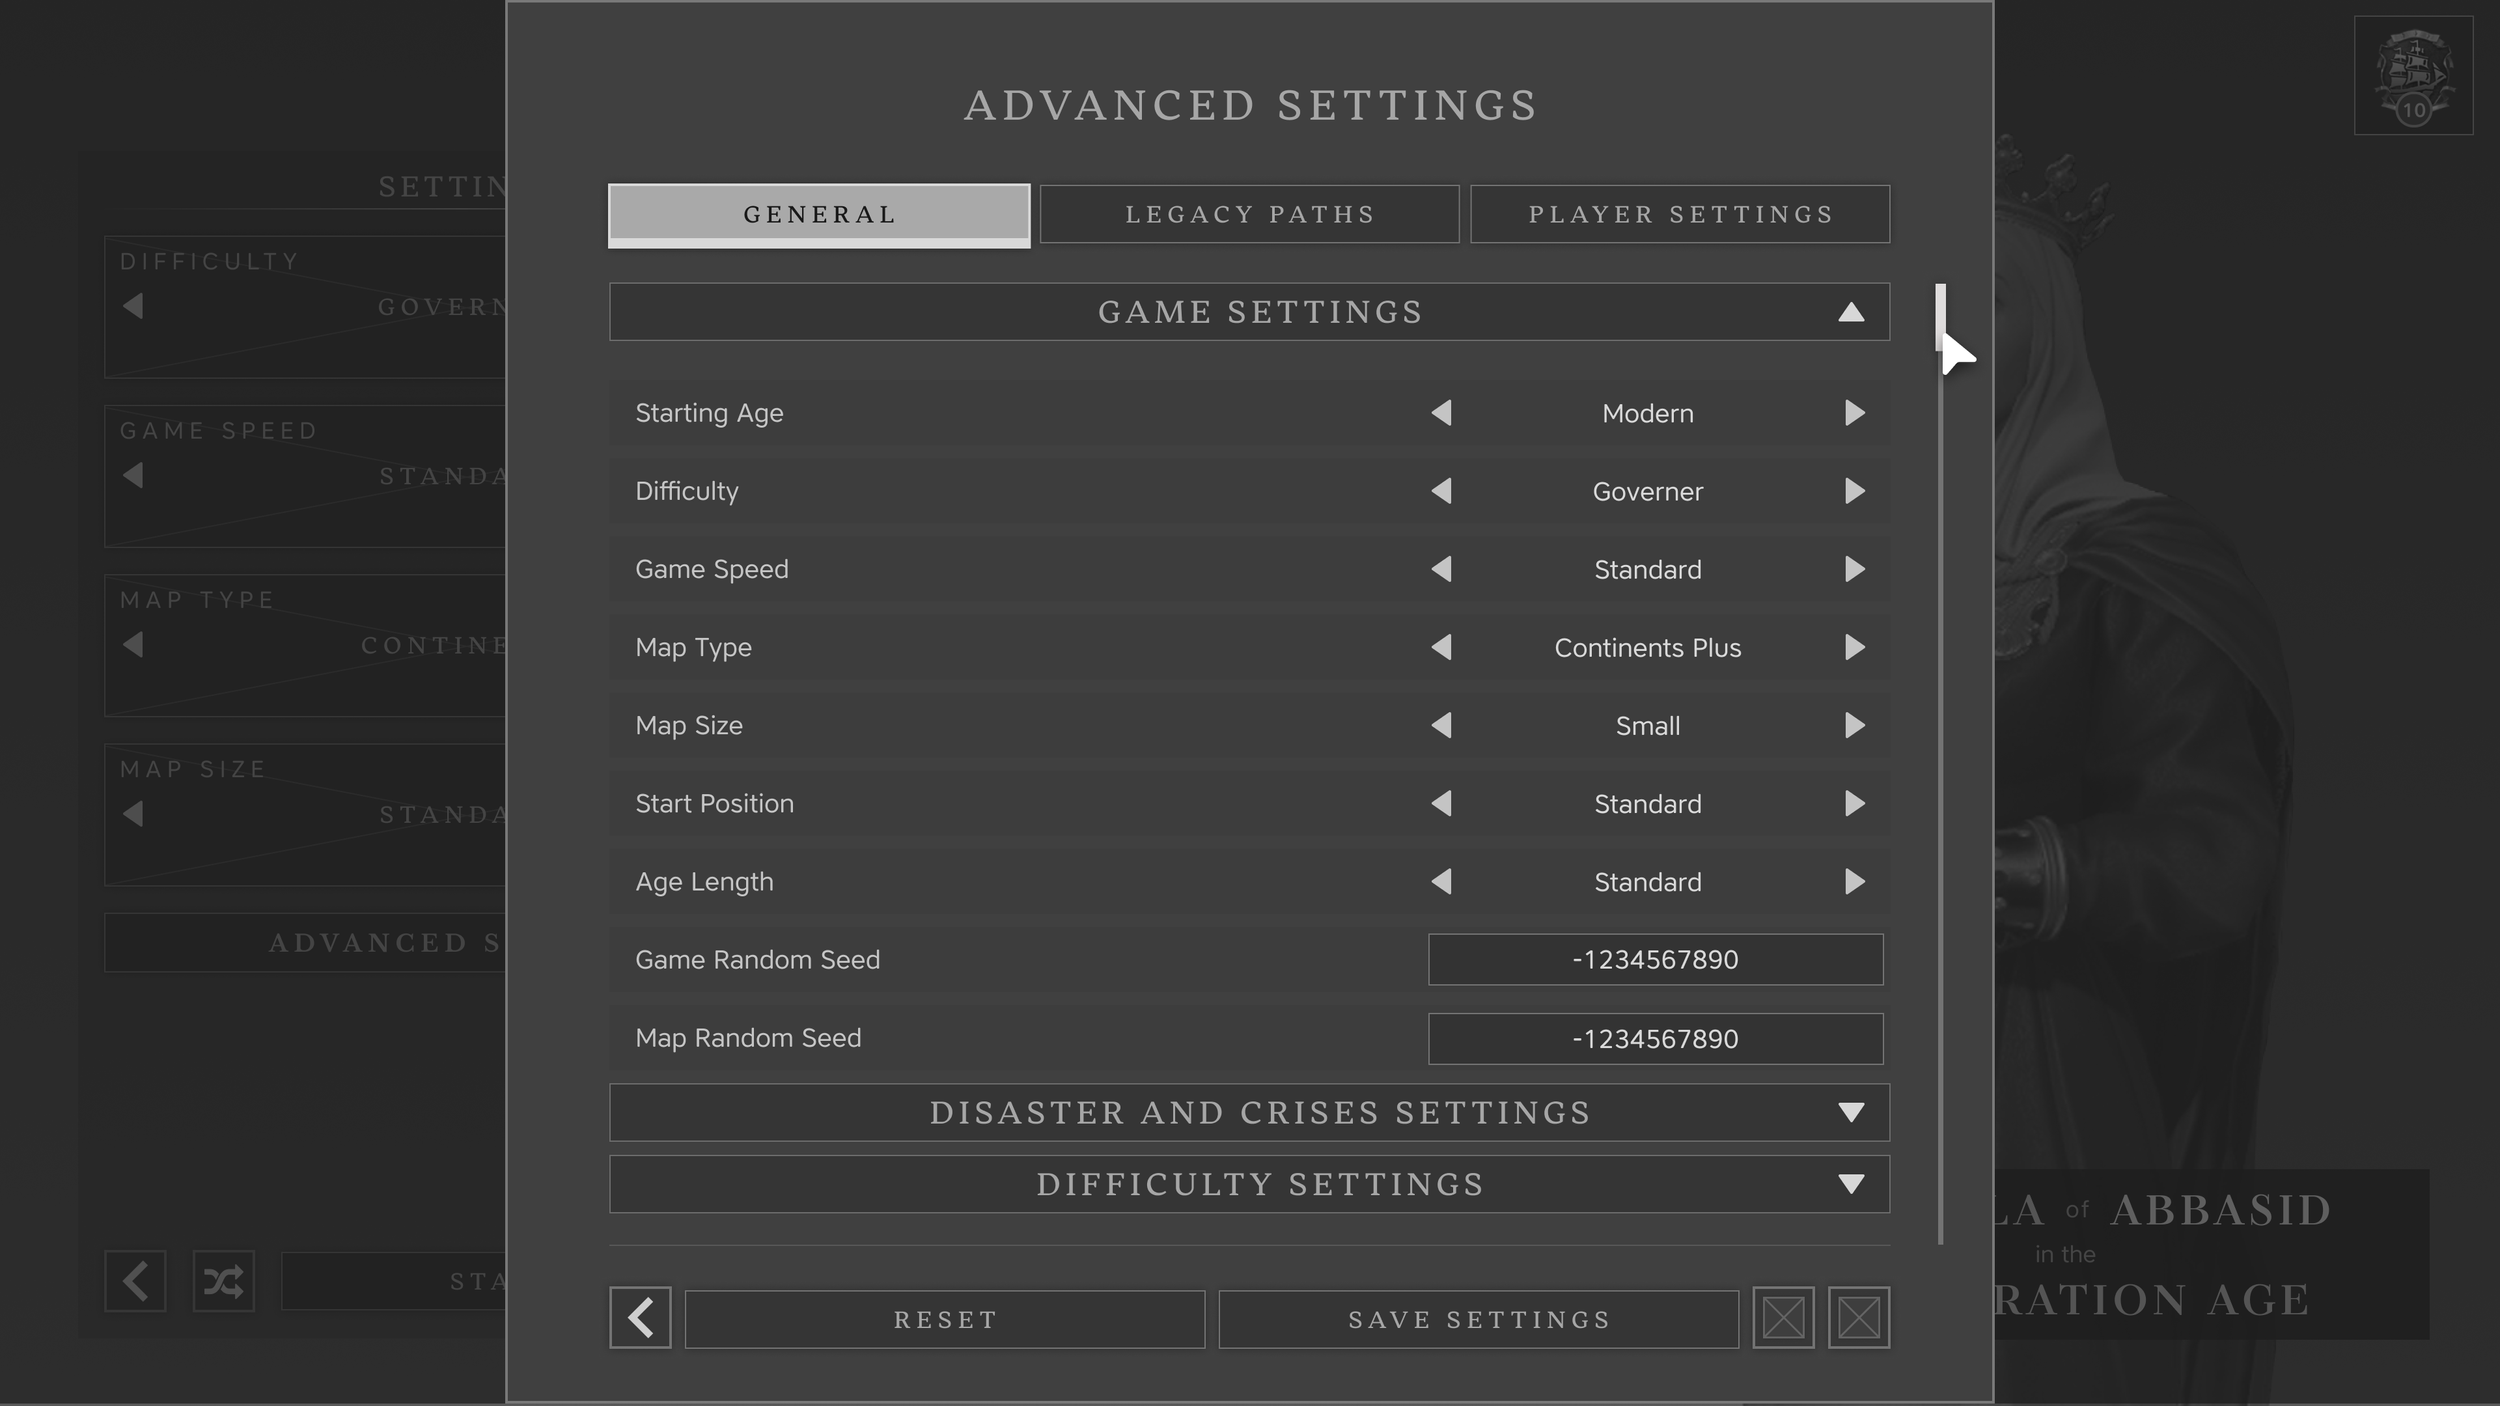Click left arrow next to Map Type
Image resolution: width=2500 pixels, height=1406 pixels.
[x=1441, y=647]
